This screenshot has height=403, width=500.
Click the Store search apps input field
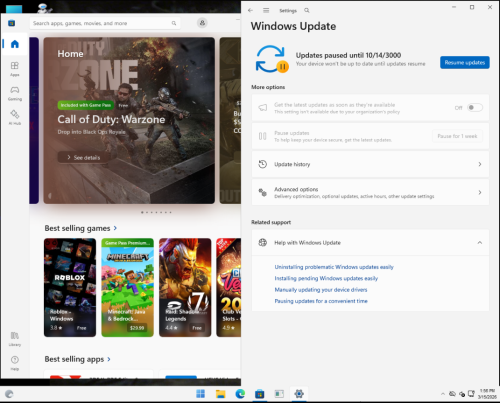pos(105,23)
